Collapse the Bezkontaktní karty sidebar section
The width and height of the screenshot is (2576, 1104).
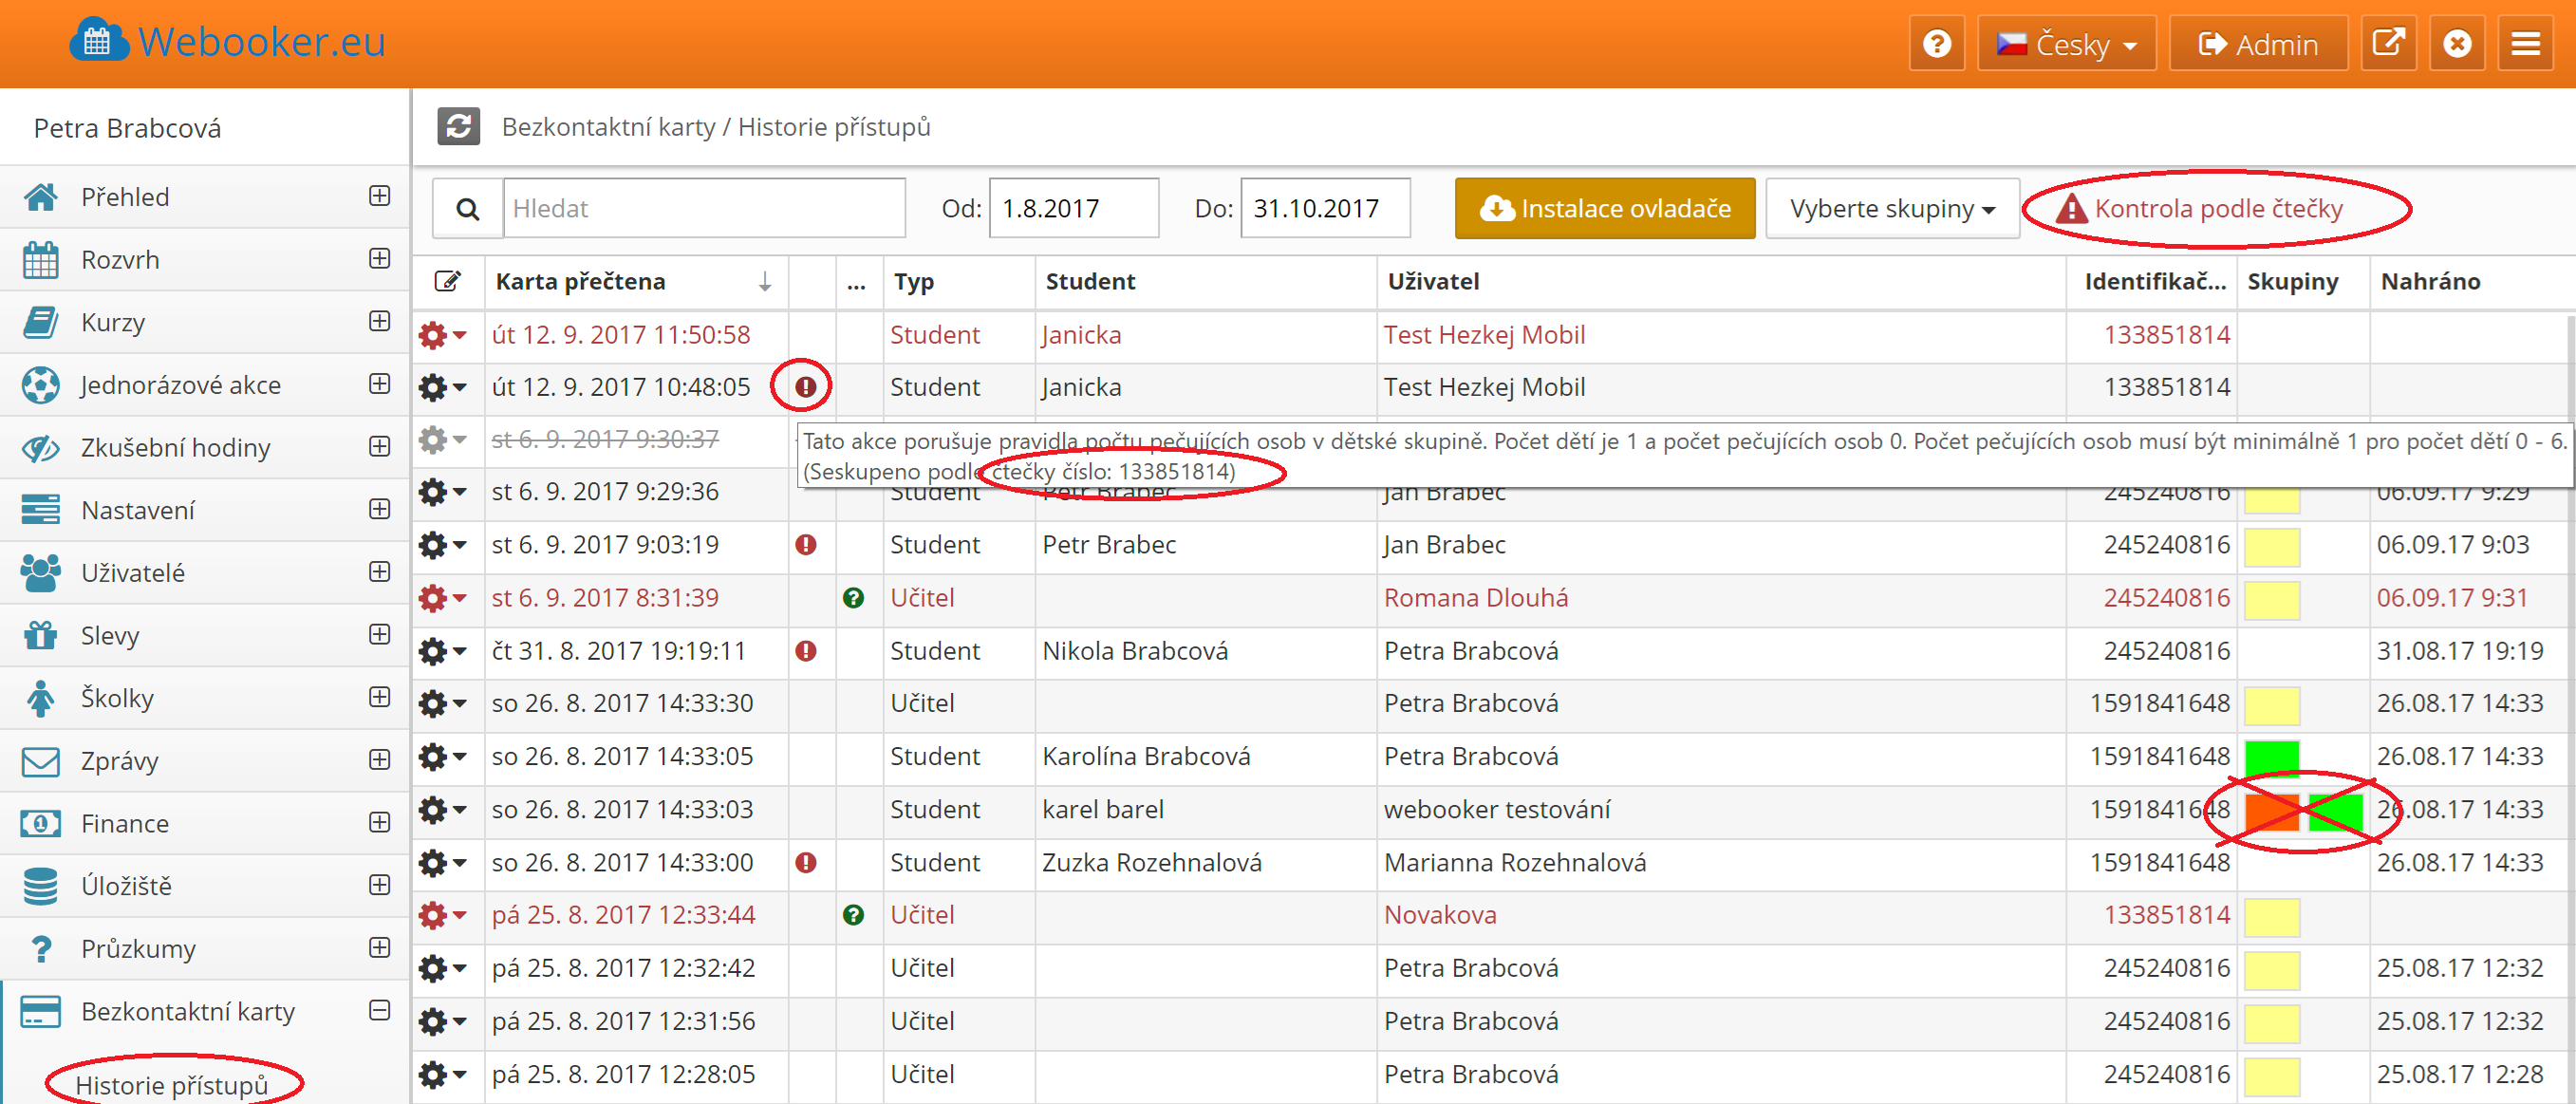click(379, 1011)
